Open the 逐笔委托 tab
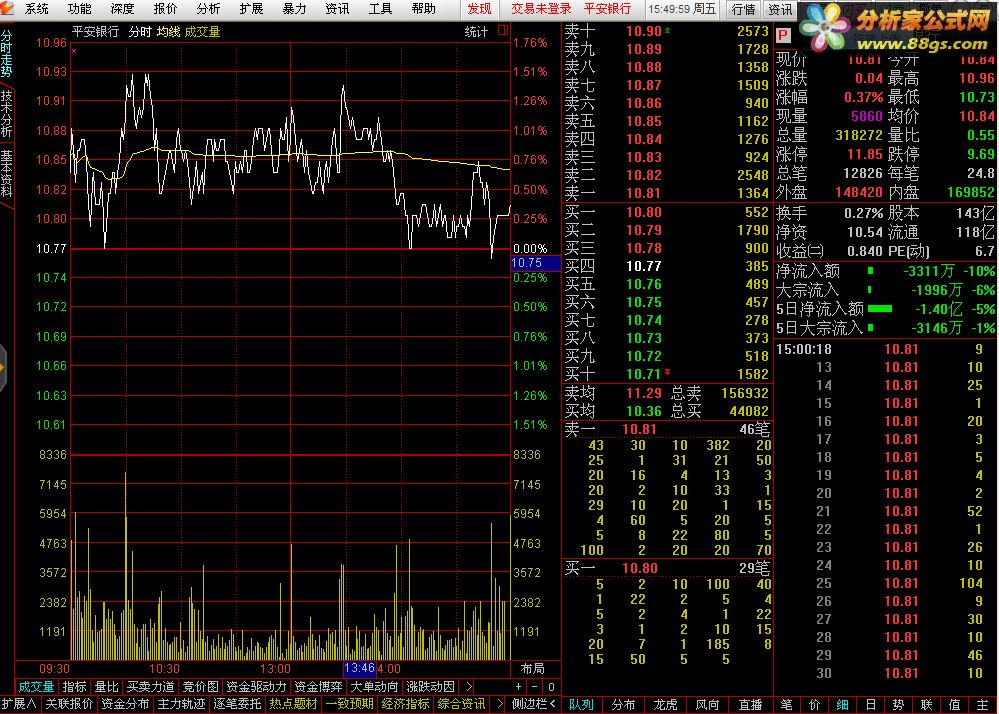The image size is (999, 714). (x=237, y=704)
